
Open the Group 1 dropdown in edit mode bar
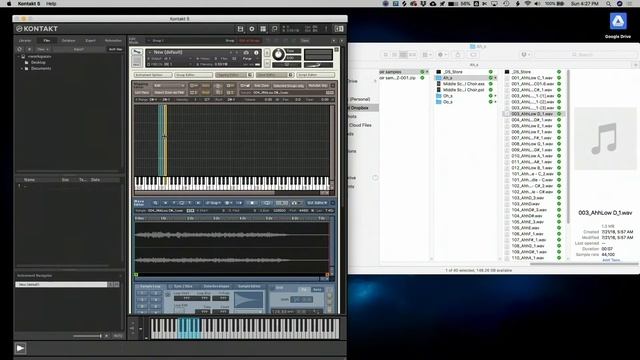[x=158, y=41]
